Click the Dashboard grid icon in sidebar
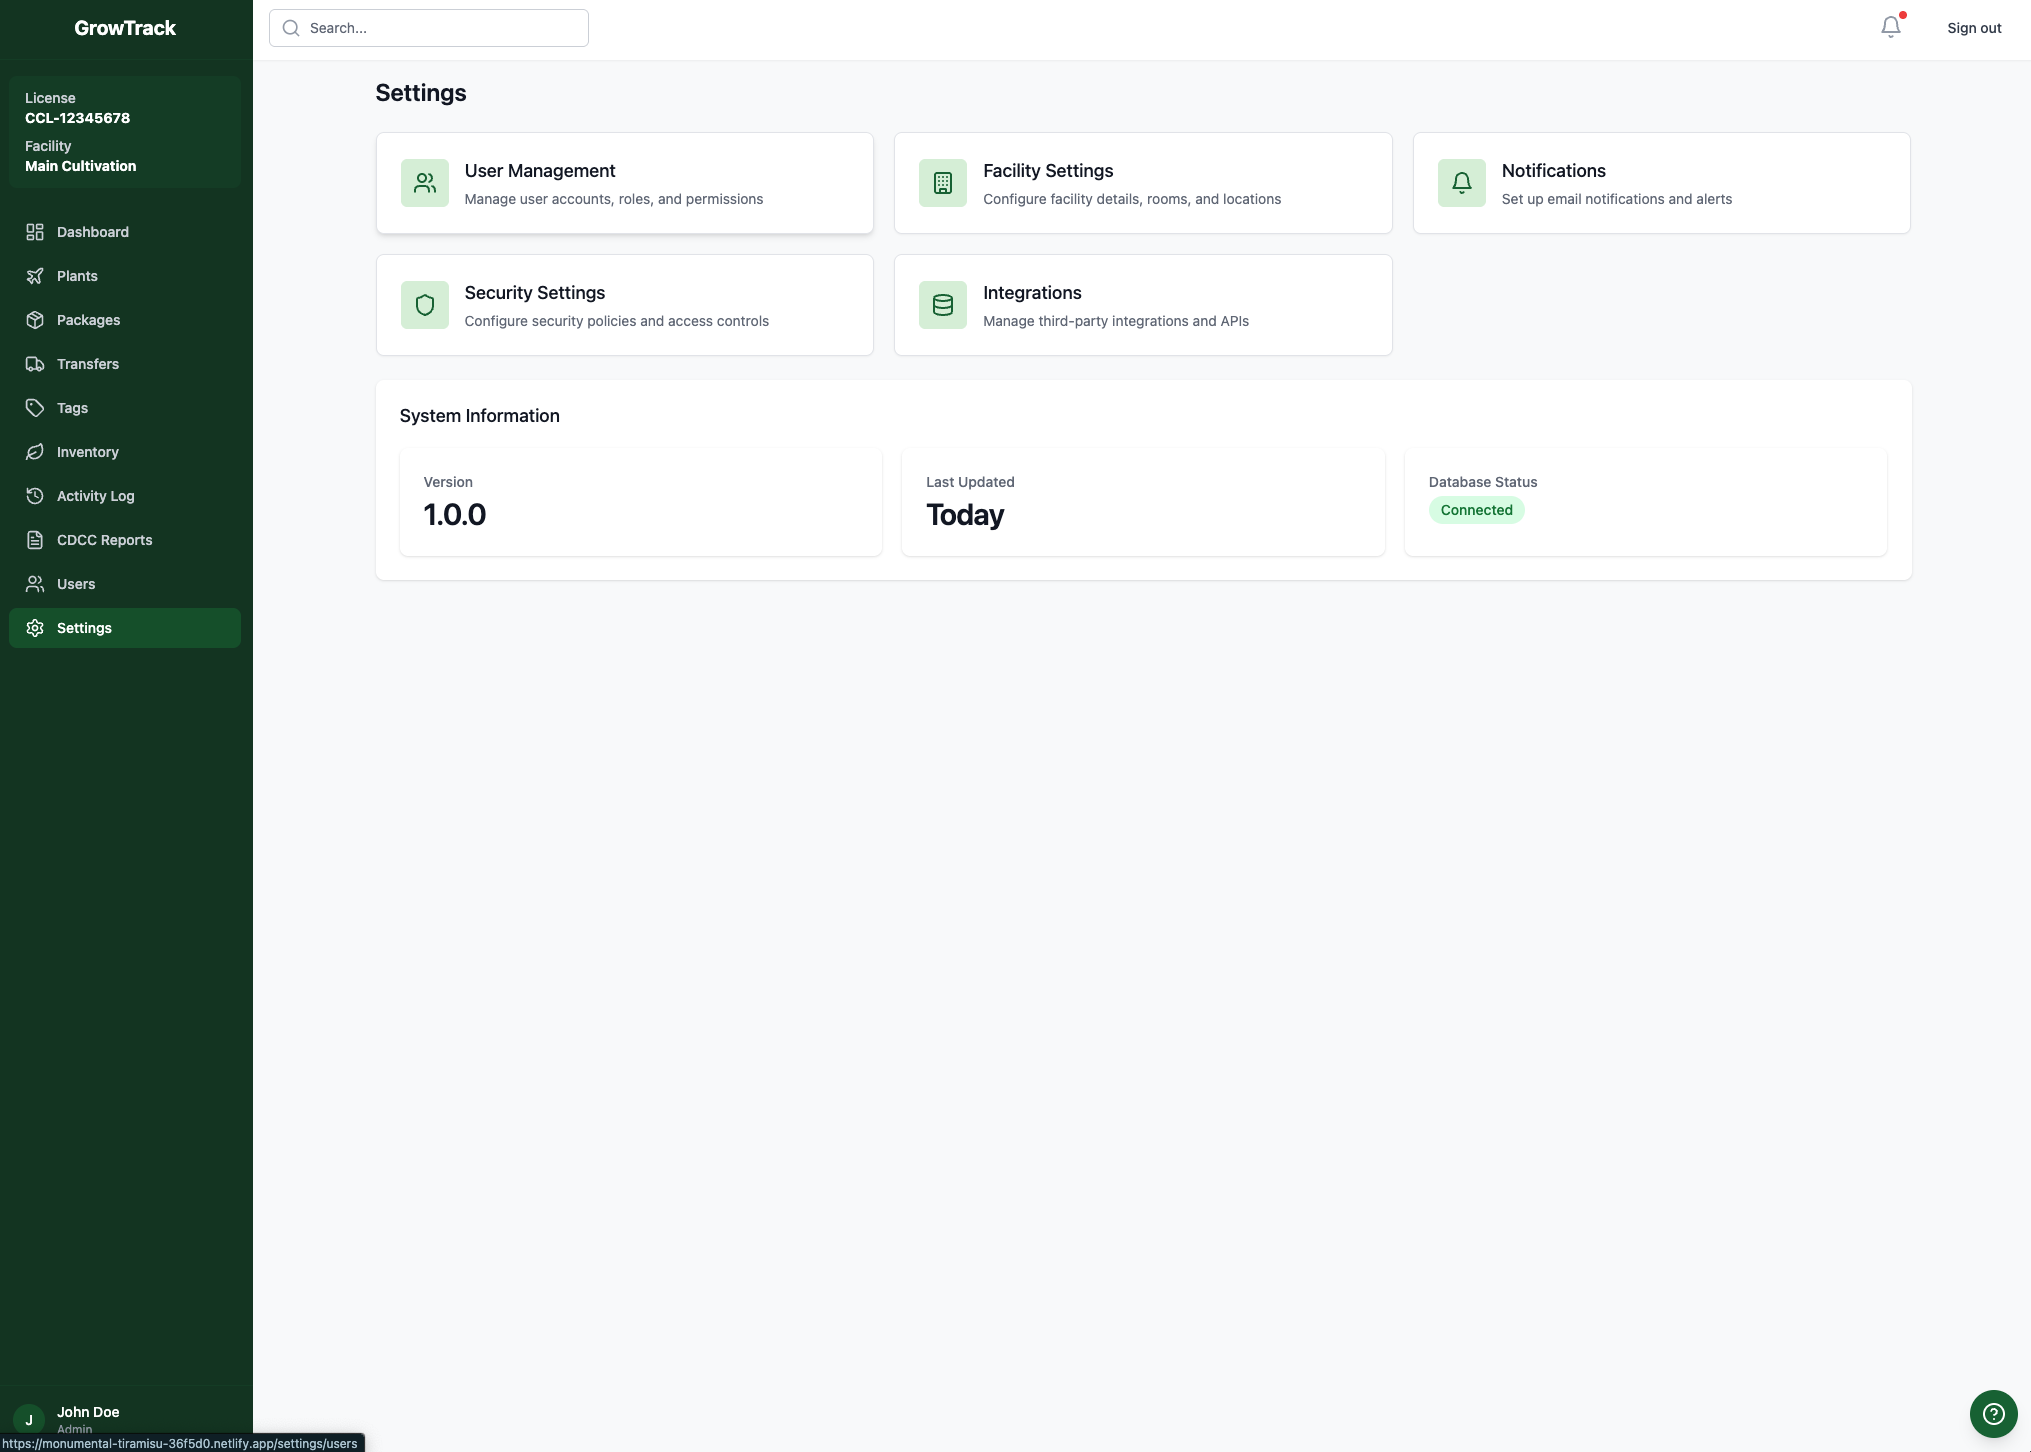The height and width of the screenshot is (1452, 2031). pyautogui.click(x=35, y=232)
